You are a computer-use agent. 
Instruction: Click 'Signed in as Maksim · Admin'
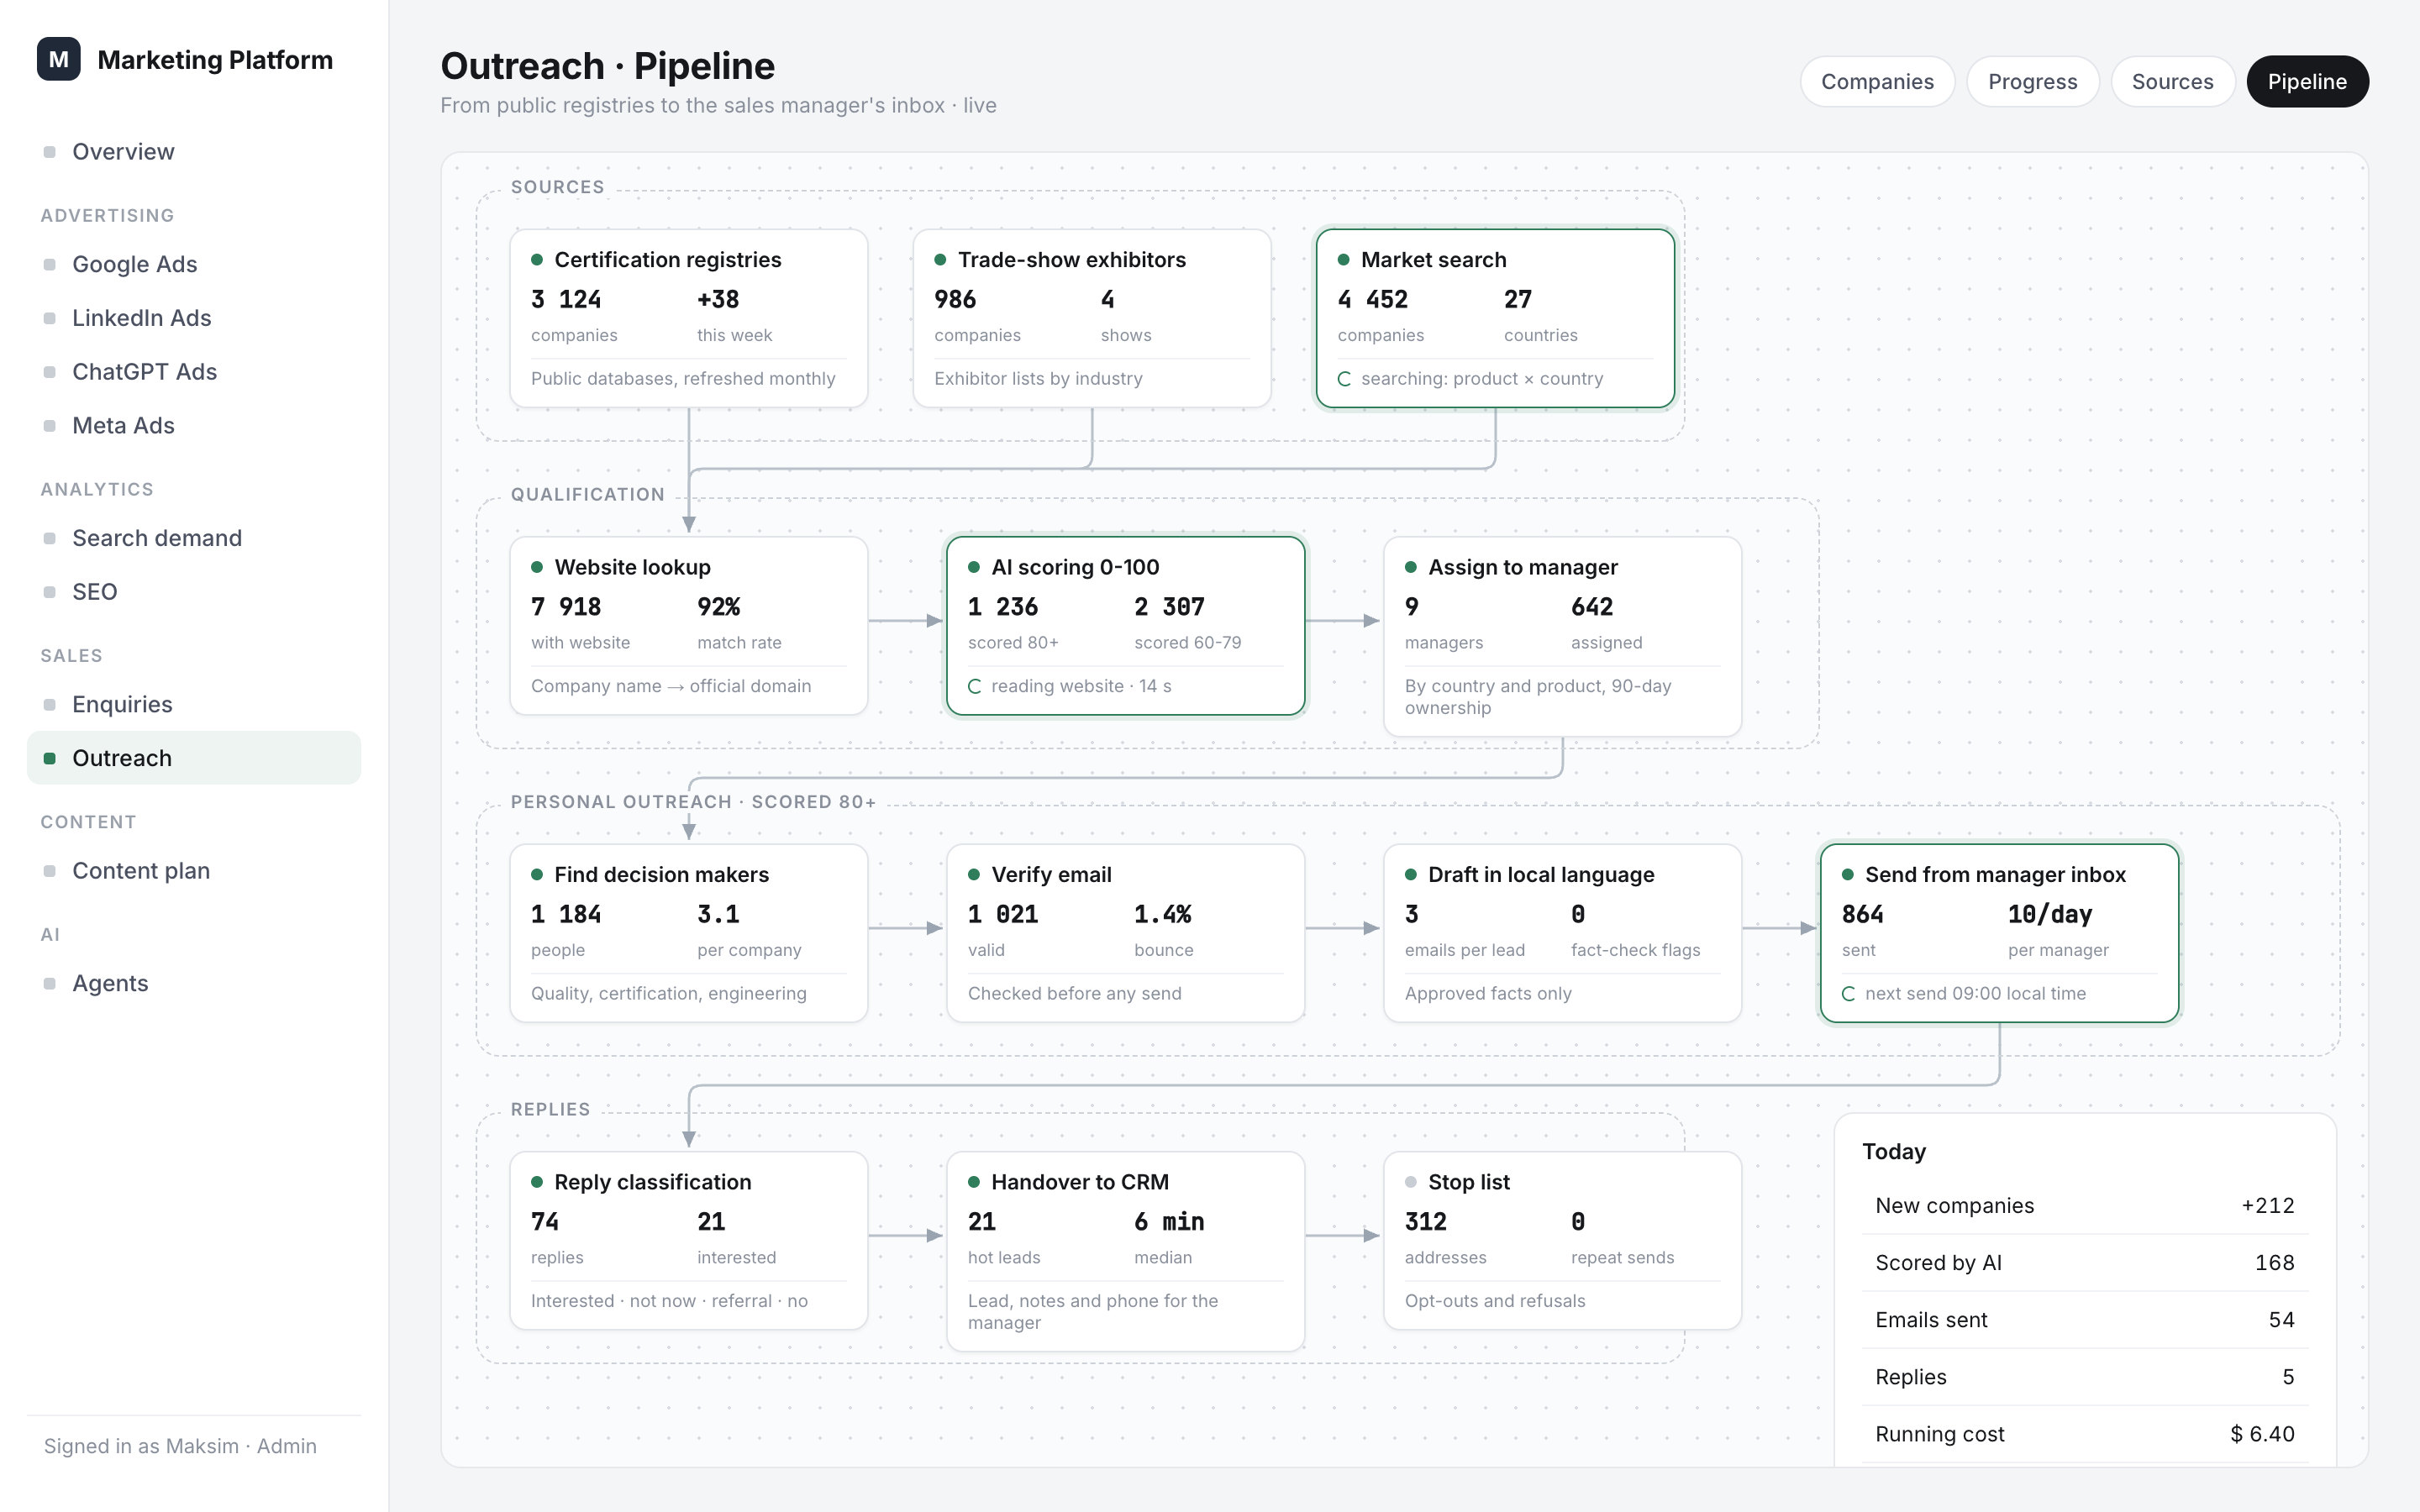[180, 1446]
